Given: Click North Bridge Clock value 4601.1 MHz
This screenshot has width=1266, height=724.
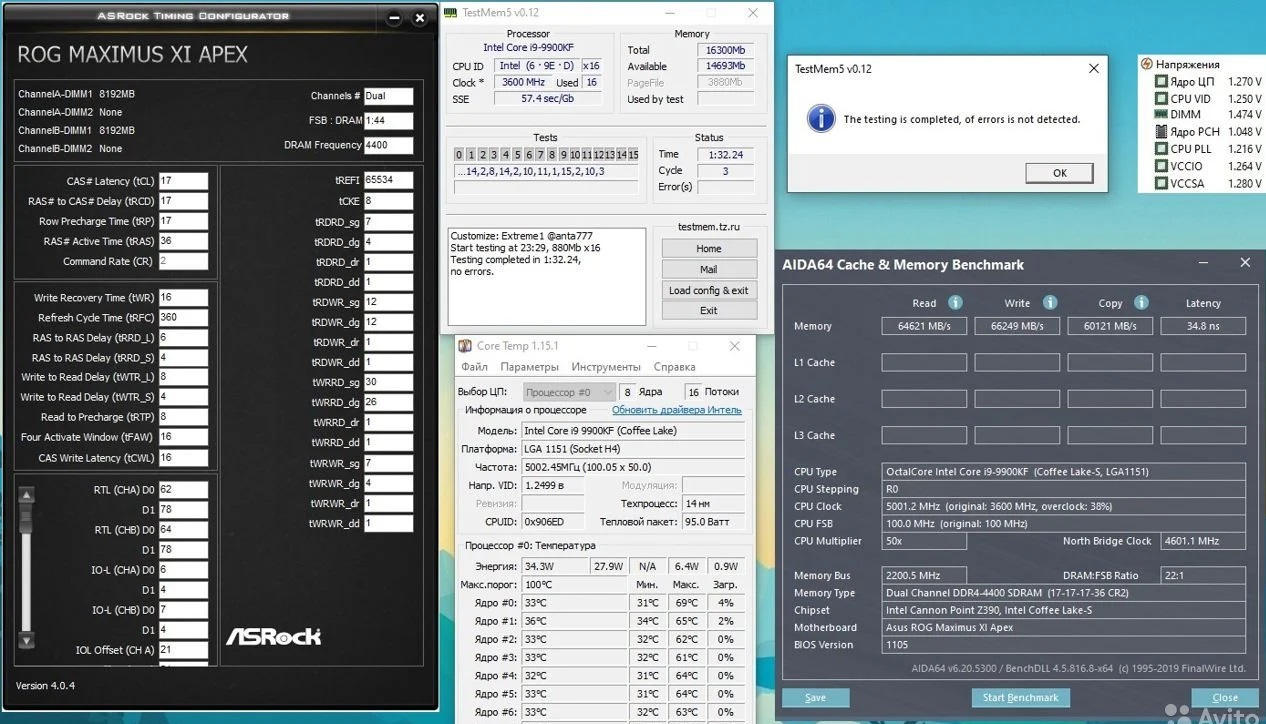Looking at the screenshot, I should pyautogui.click(x=1204, y=541).
